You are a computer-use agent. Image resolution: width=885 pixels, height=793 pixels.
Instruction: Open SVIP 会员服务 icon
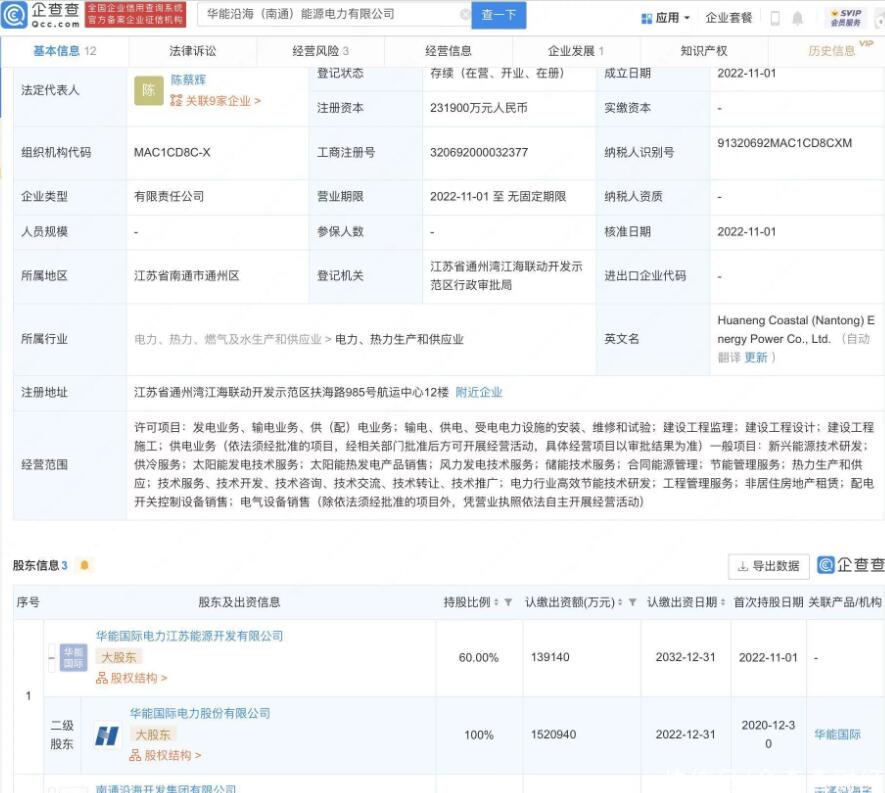[x=848, y=15]
